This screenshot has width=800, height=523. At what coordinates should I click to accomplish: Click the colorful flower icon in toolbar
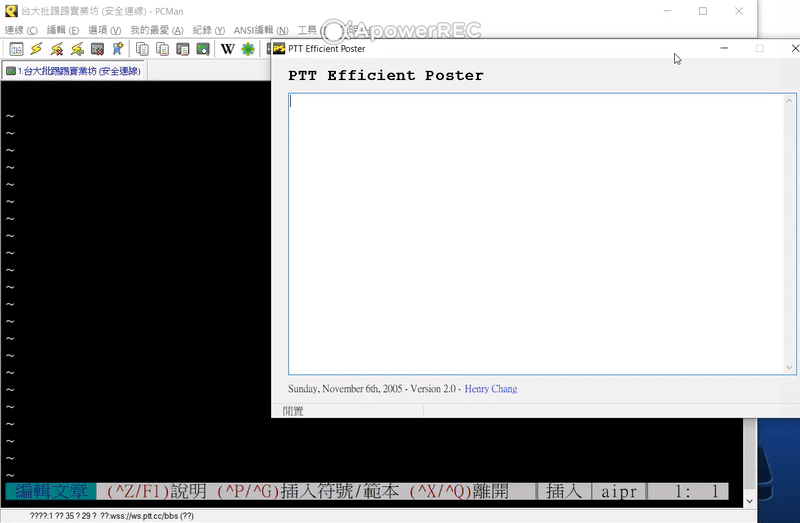point(248,49)
